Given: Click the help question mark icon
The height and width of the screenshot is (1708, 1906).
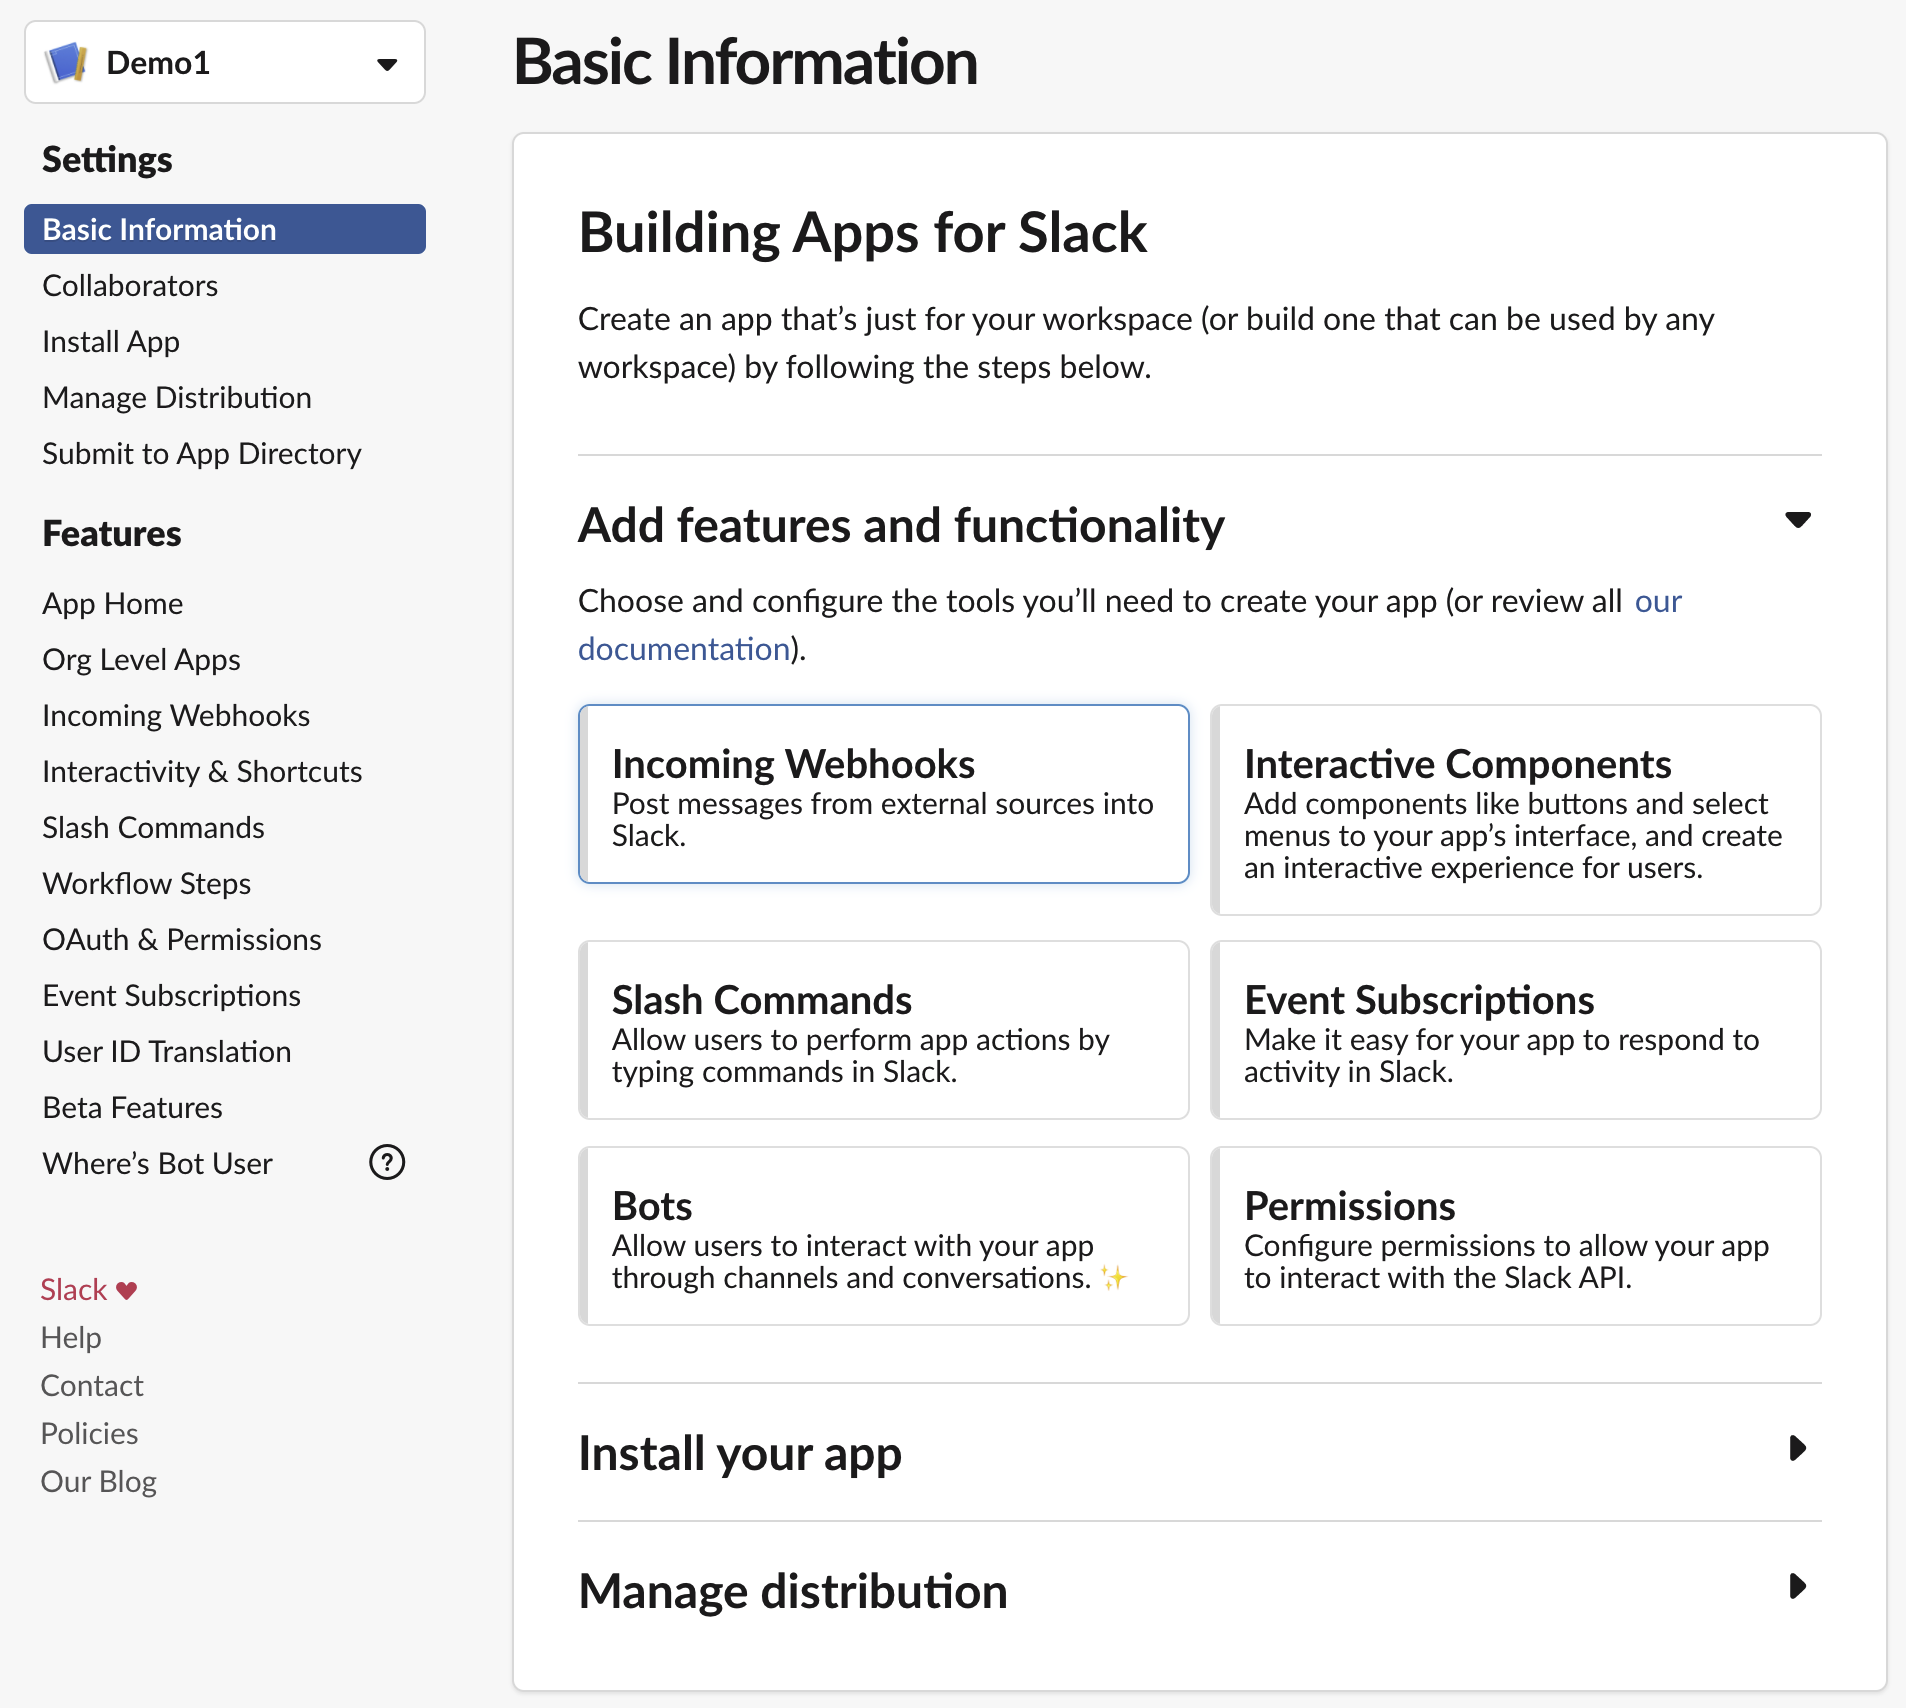Looking at the screenshot, I should [387, 1162].
